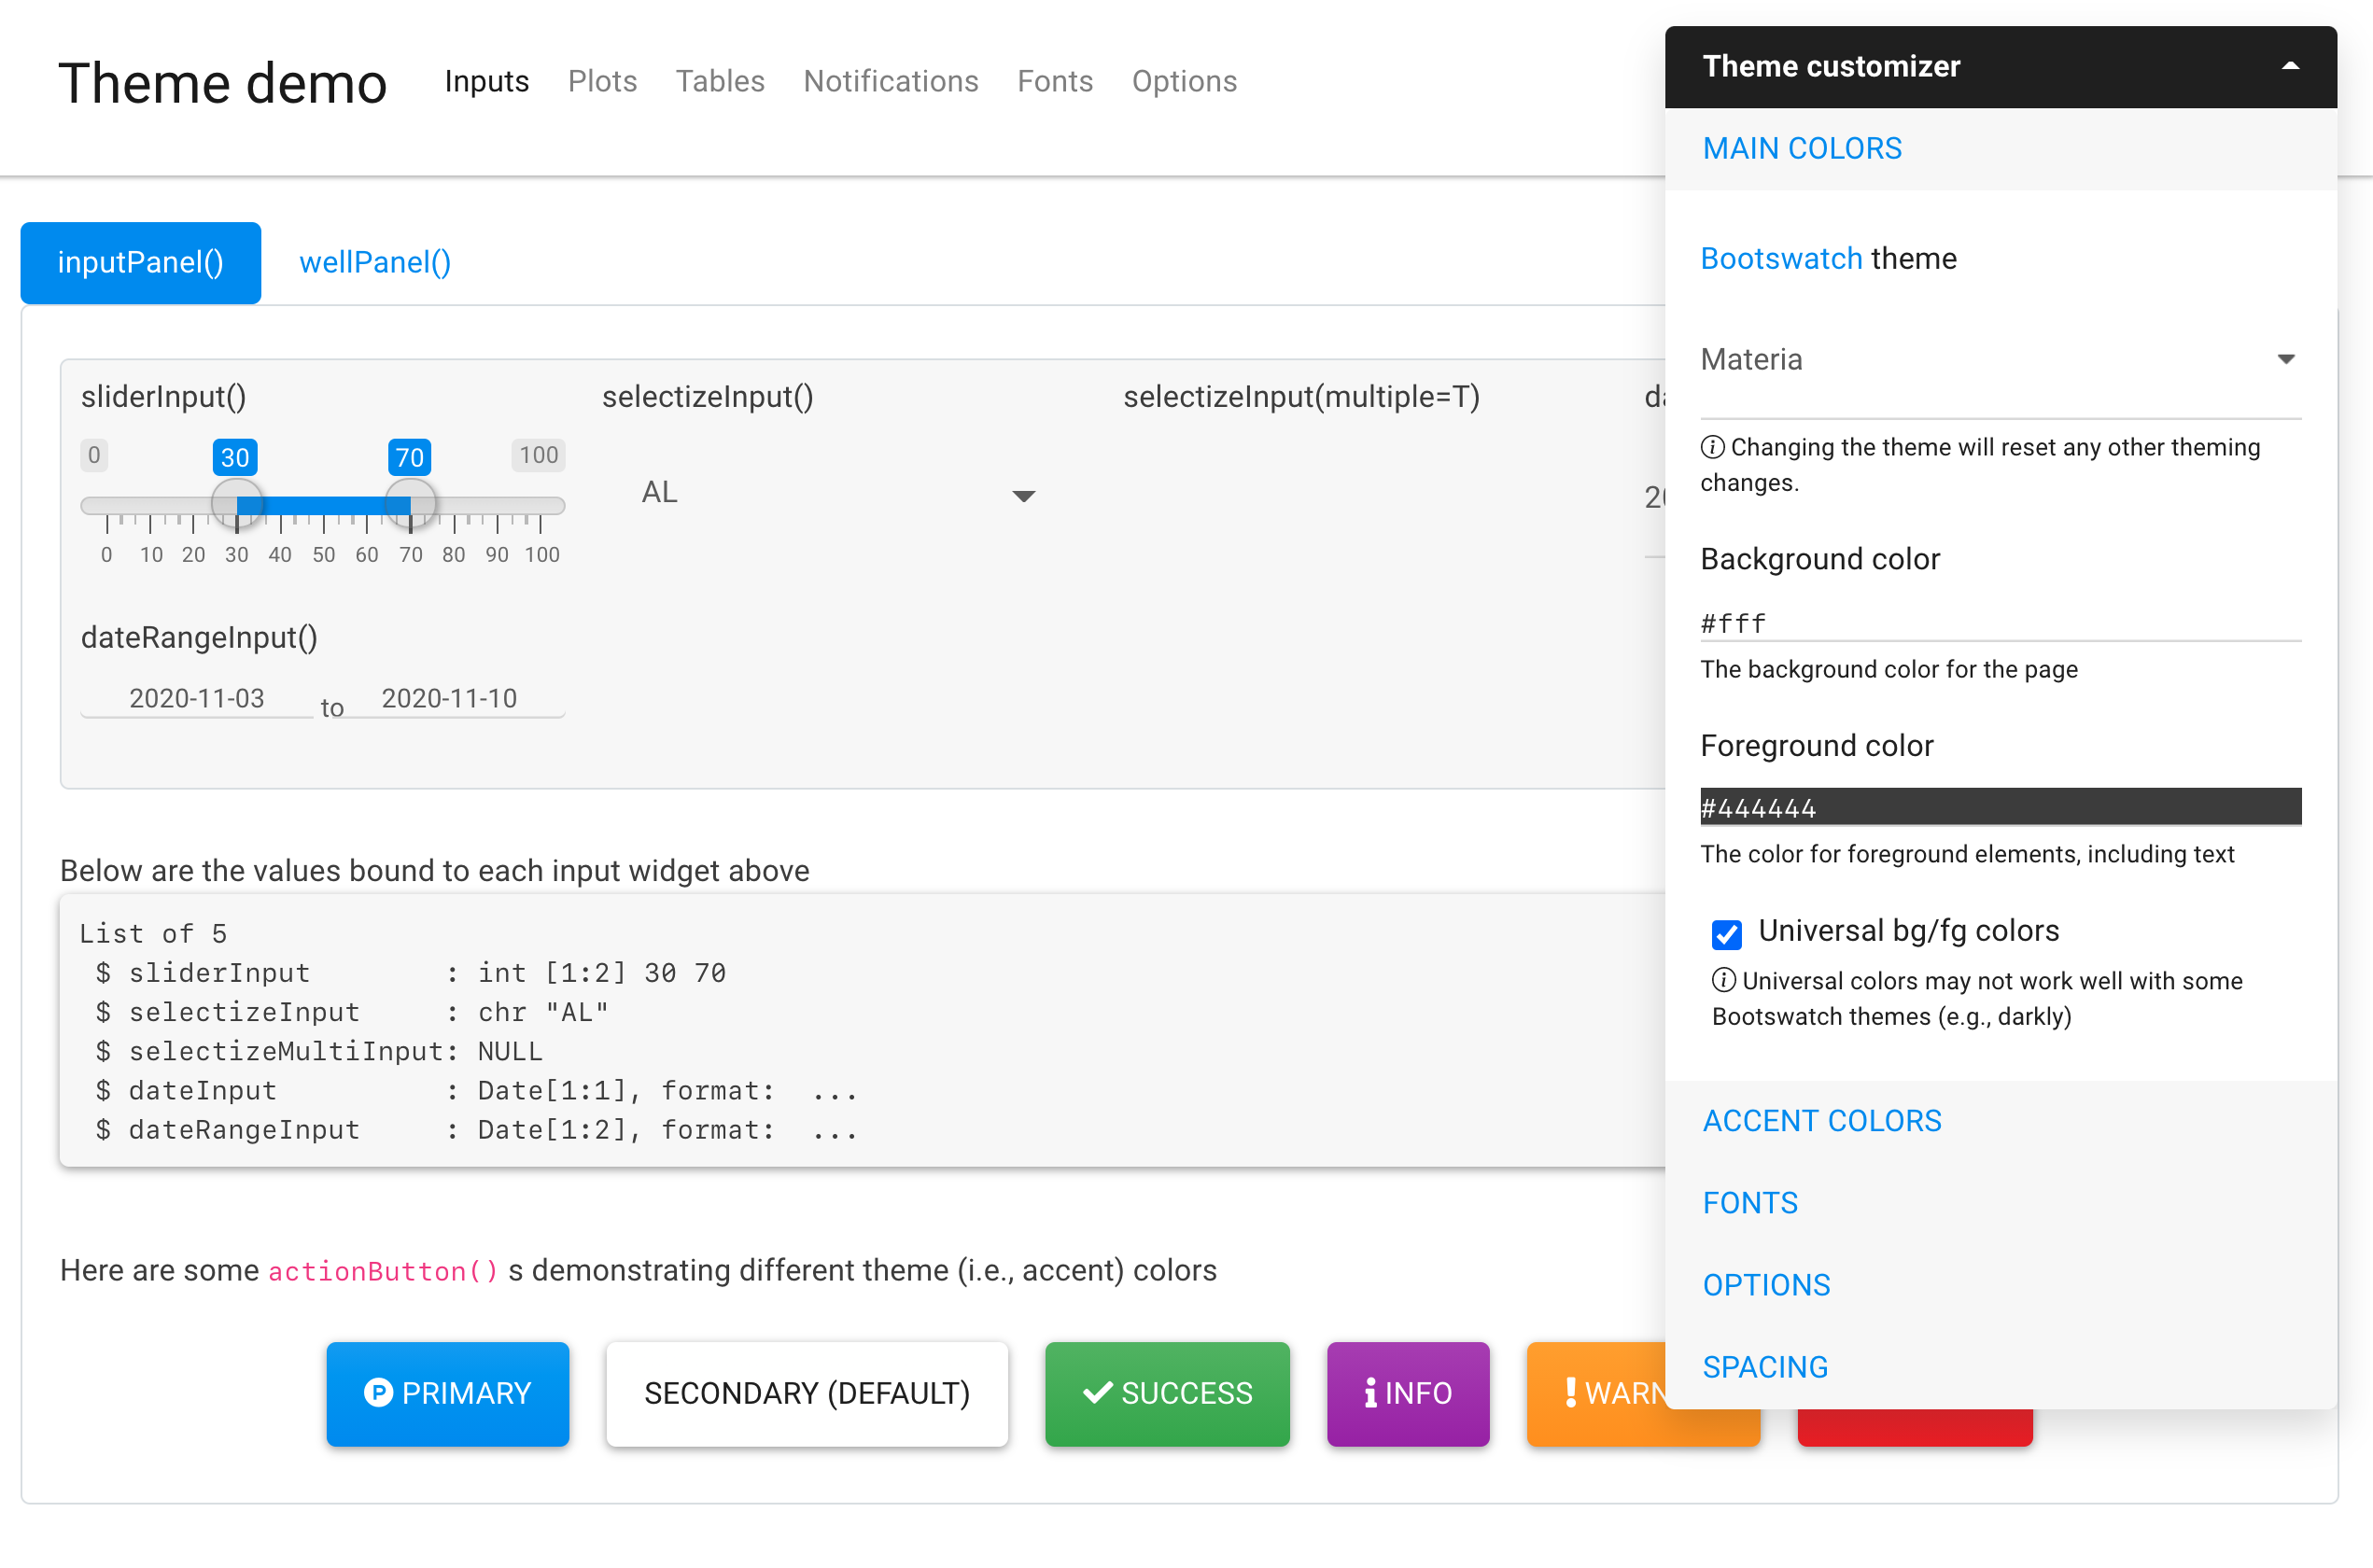Switch to the wellPanel() option
2373x1568 pixels.
[375, 262]
